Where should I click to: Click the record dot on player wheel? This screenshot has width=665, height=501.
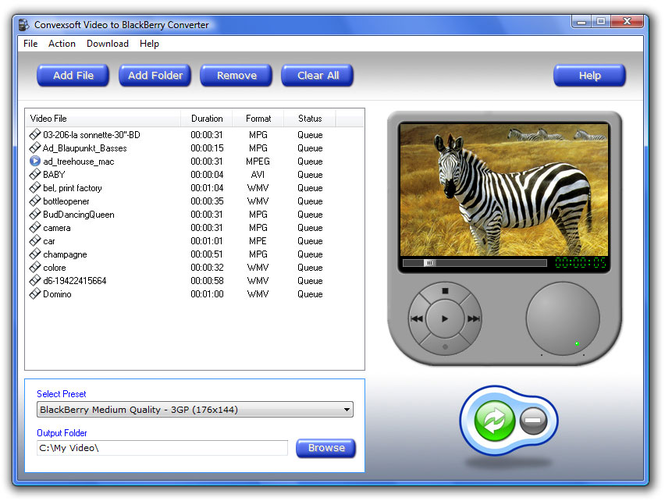click(x=445, y=347)
